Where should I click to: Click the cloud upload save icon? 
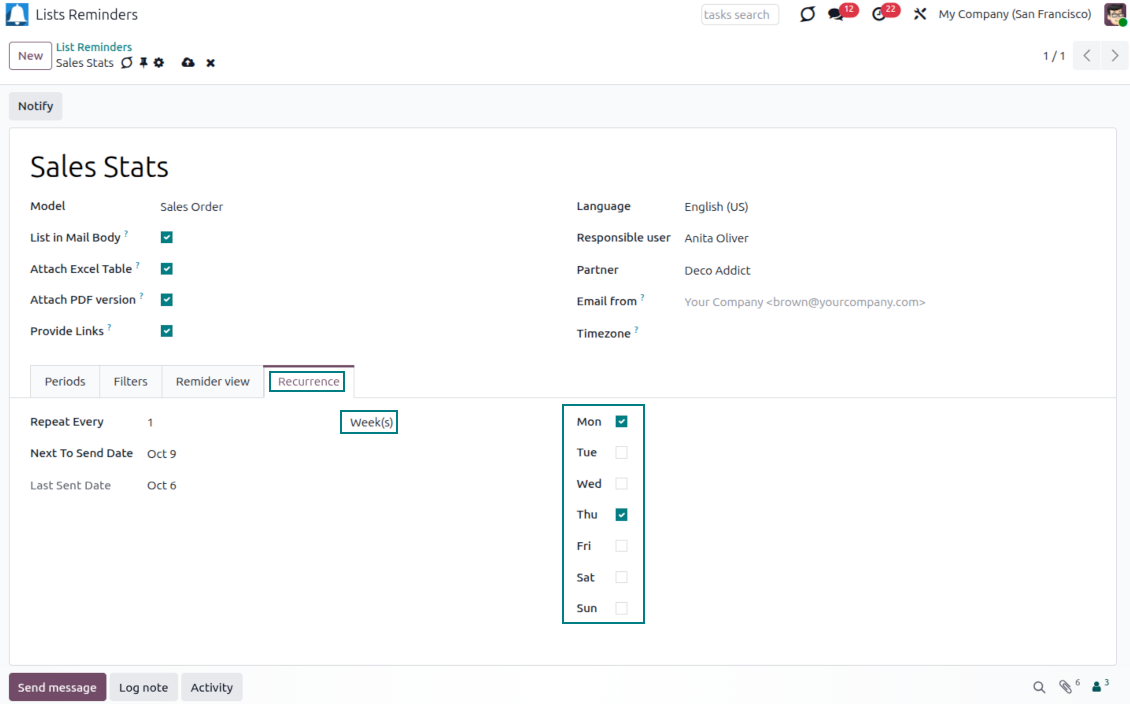point(188,63)
